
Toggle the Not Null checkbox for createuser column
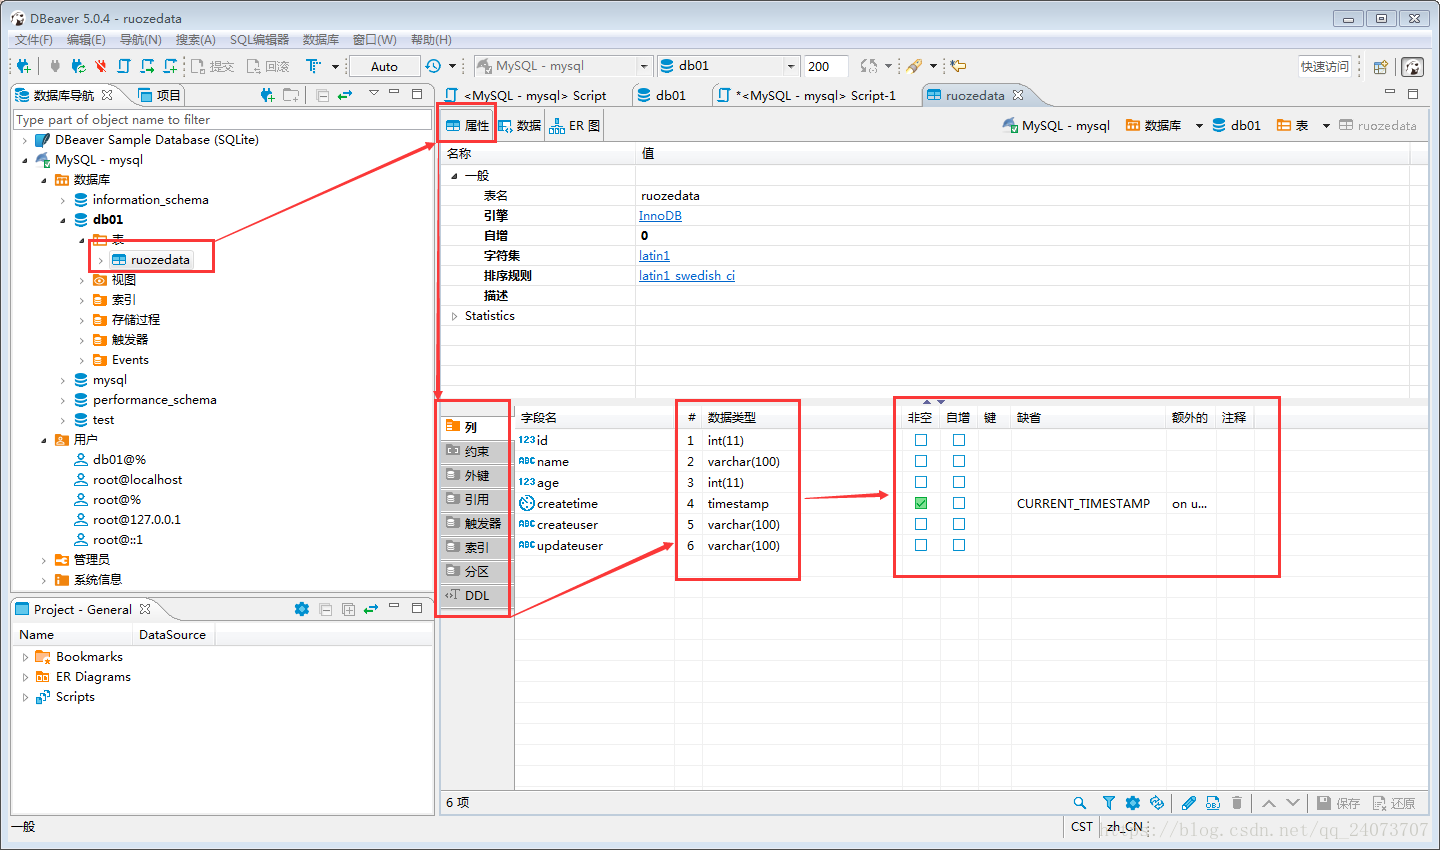tap(921, 524)
